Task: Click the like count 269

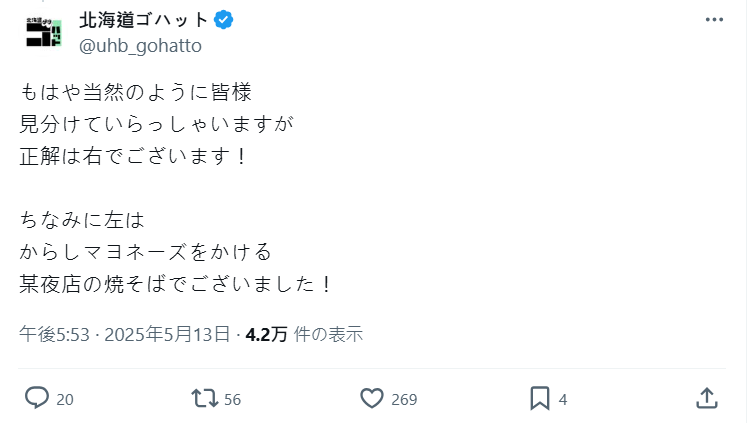Action: 404,399
